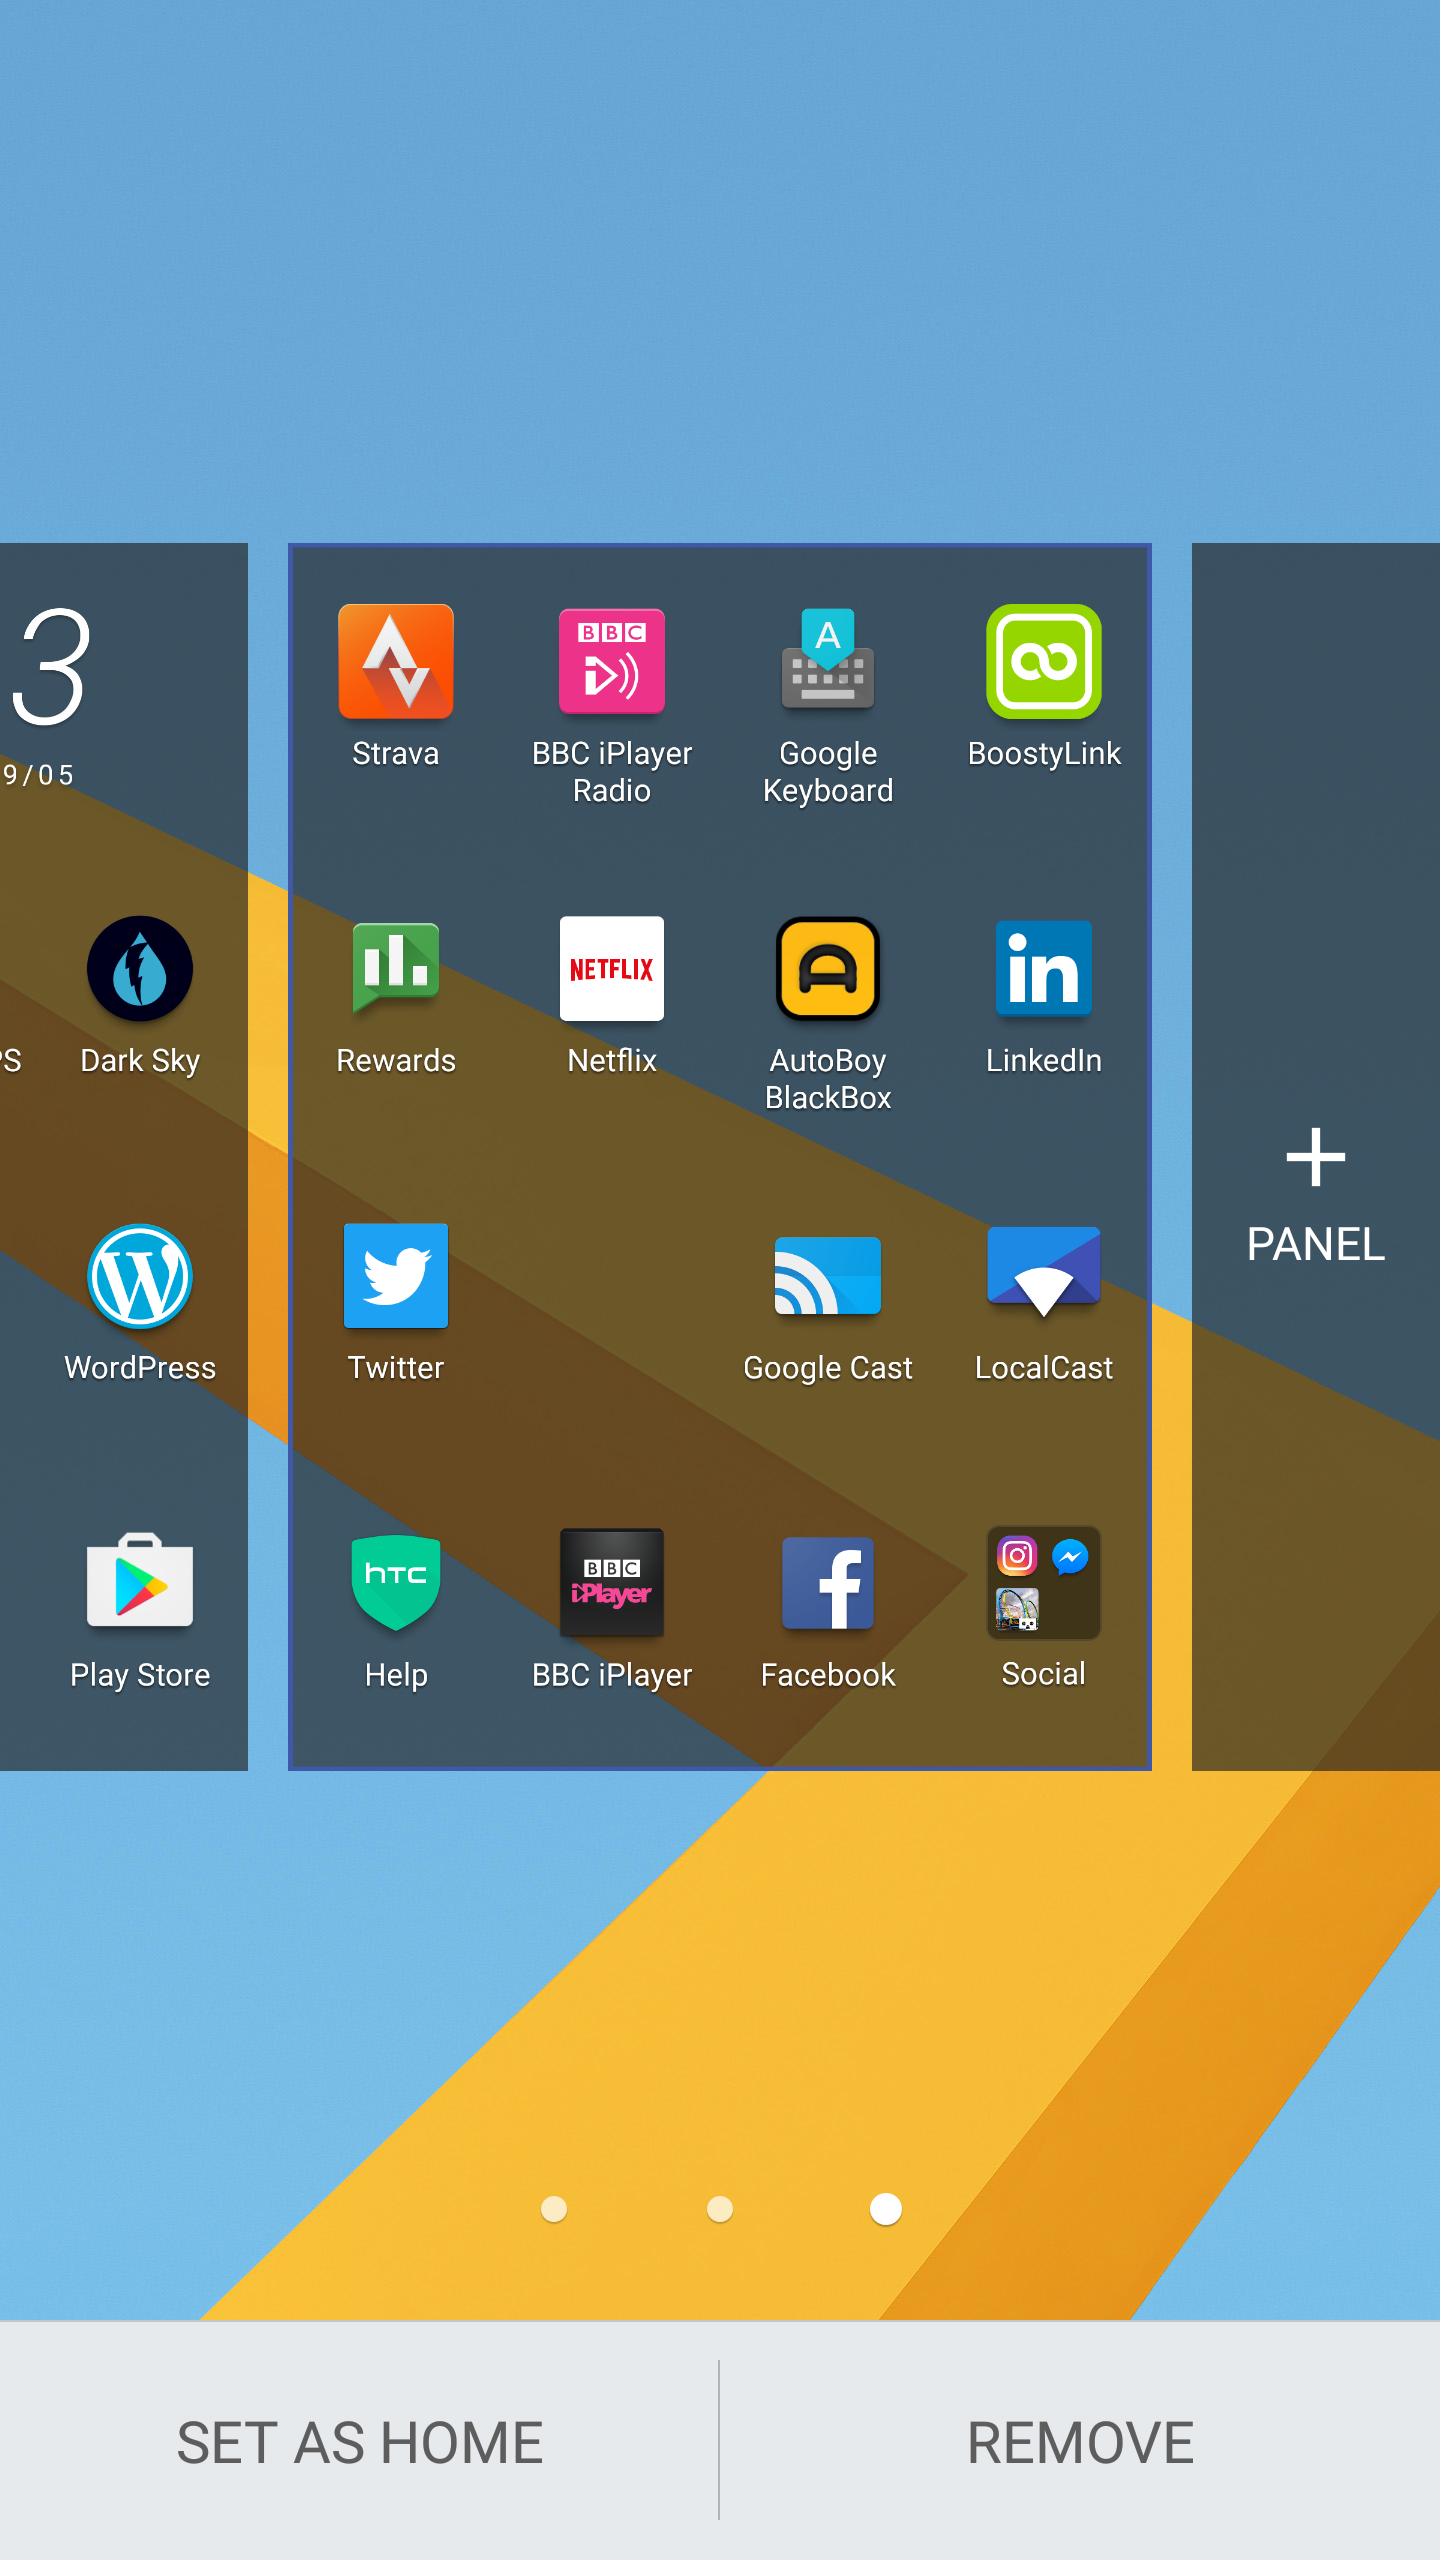The image size is (1440, 2560).
Task: Select third page indicator dot
Action: pos(886,2209)
